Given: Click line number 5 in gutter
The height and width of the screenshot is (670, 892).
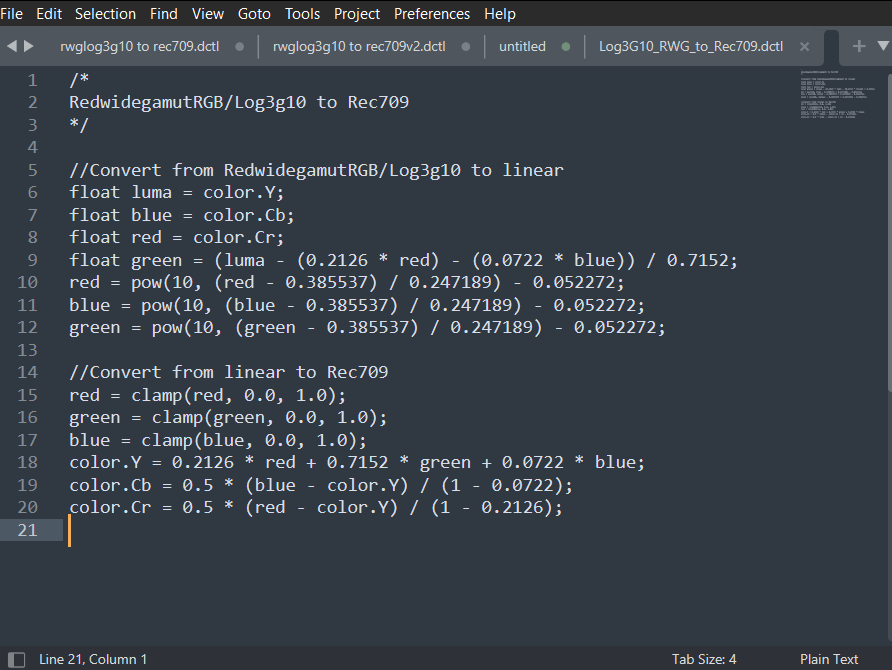Looking at the screenshot, I should (32, 170).
